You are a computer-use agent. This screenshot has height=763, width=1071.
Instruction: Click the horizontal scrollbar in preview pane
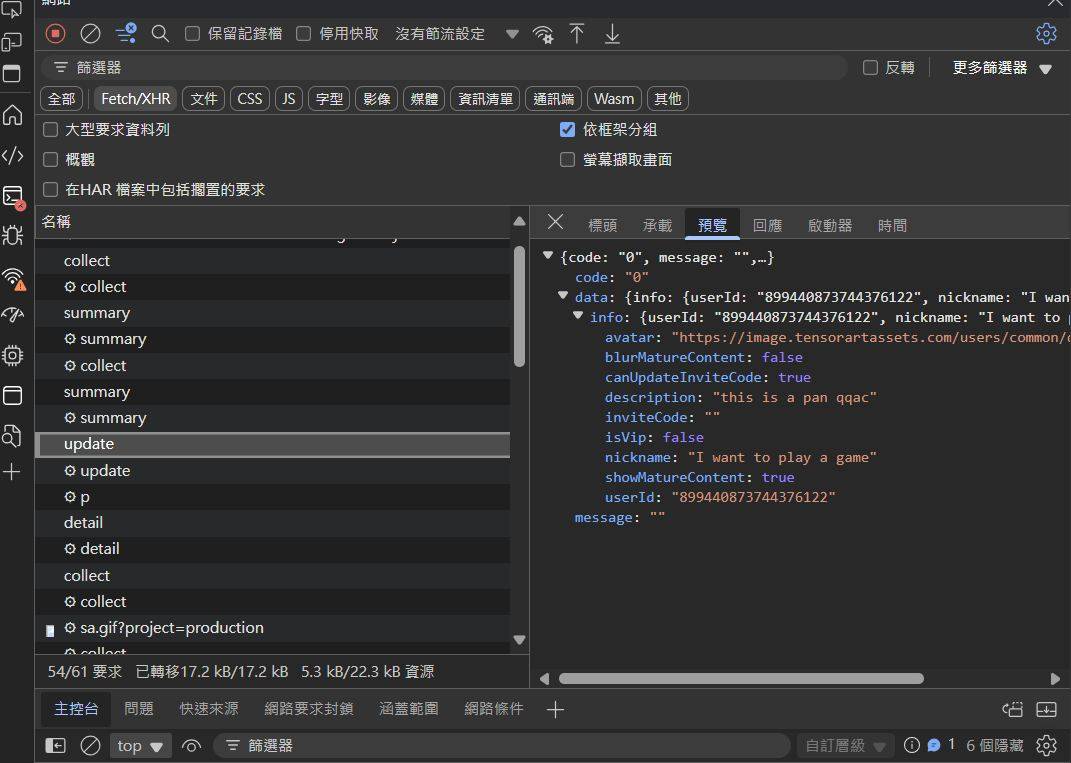pos(740,678)
